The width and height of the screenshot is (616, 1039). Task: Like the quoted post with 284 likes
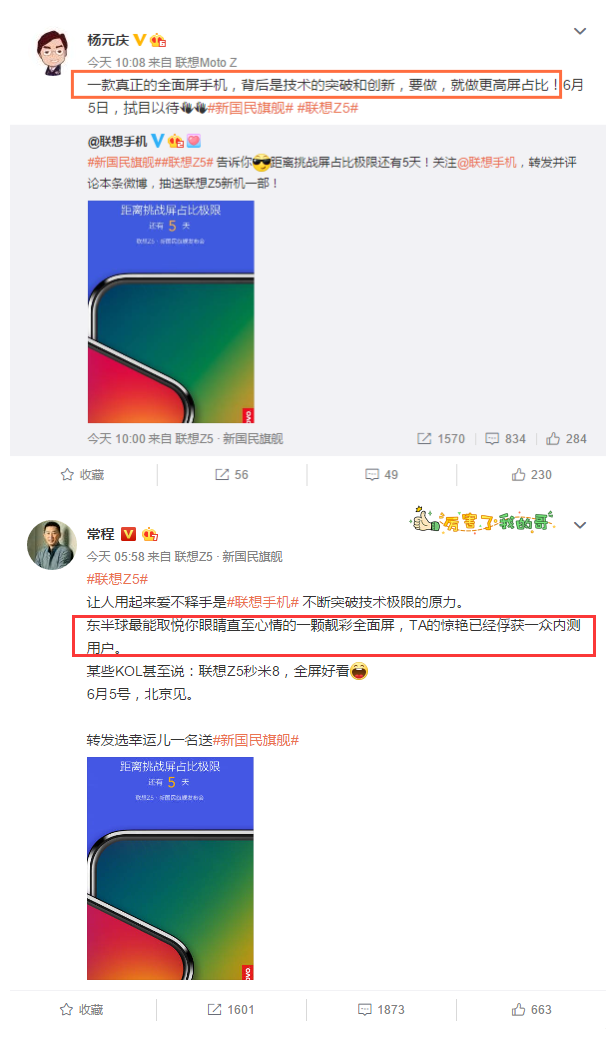click(566, 439)
